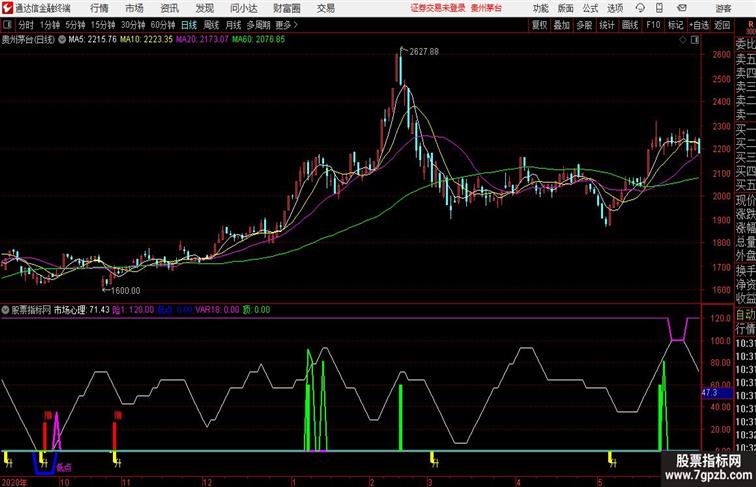Toggle the side panel icon left of 分时

pos(7,25)
